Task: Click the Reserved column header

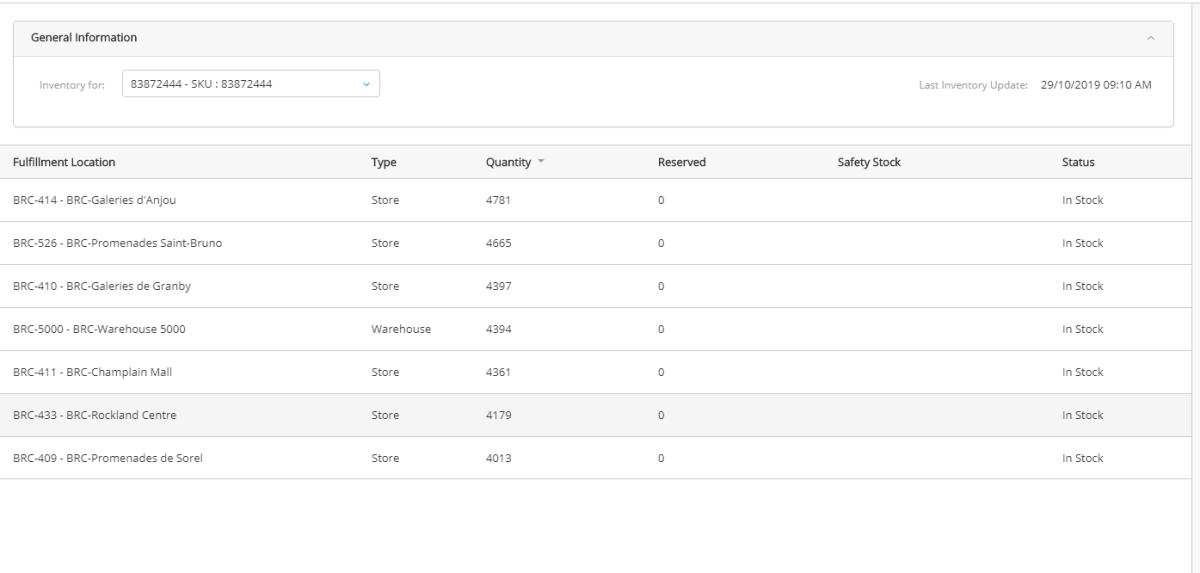Action: [682, 162]
